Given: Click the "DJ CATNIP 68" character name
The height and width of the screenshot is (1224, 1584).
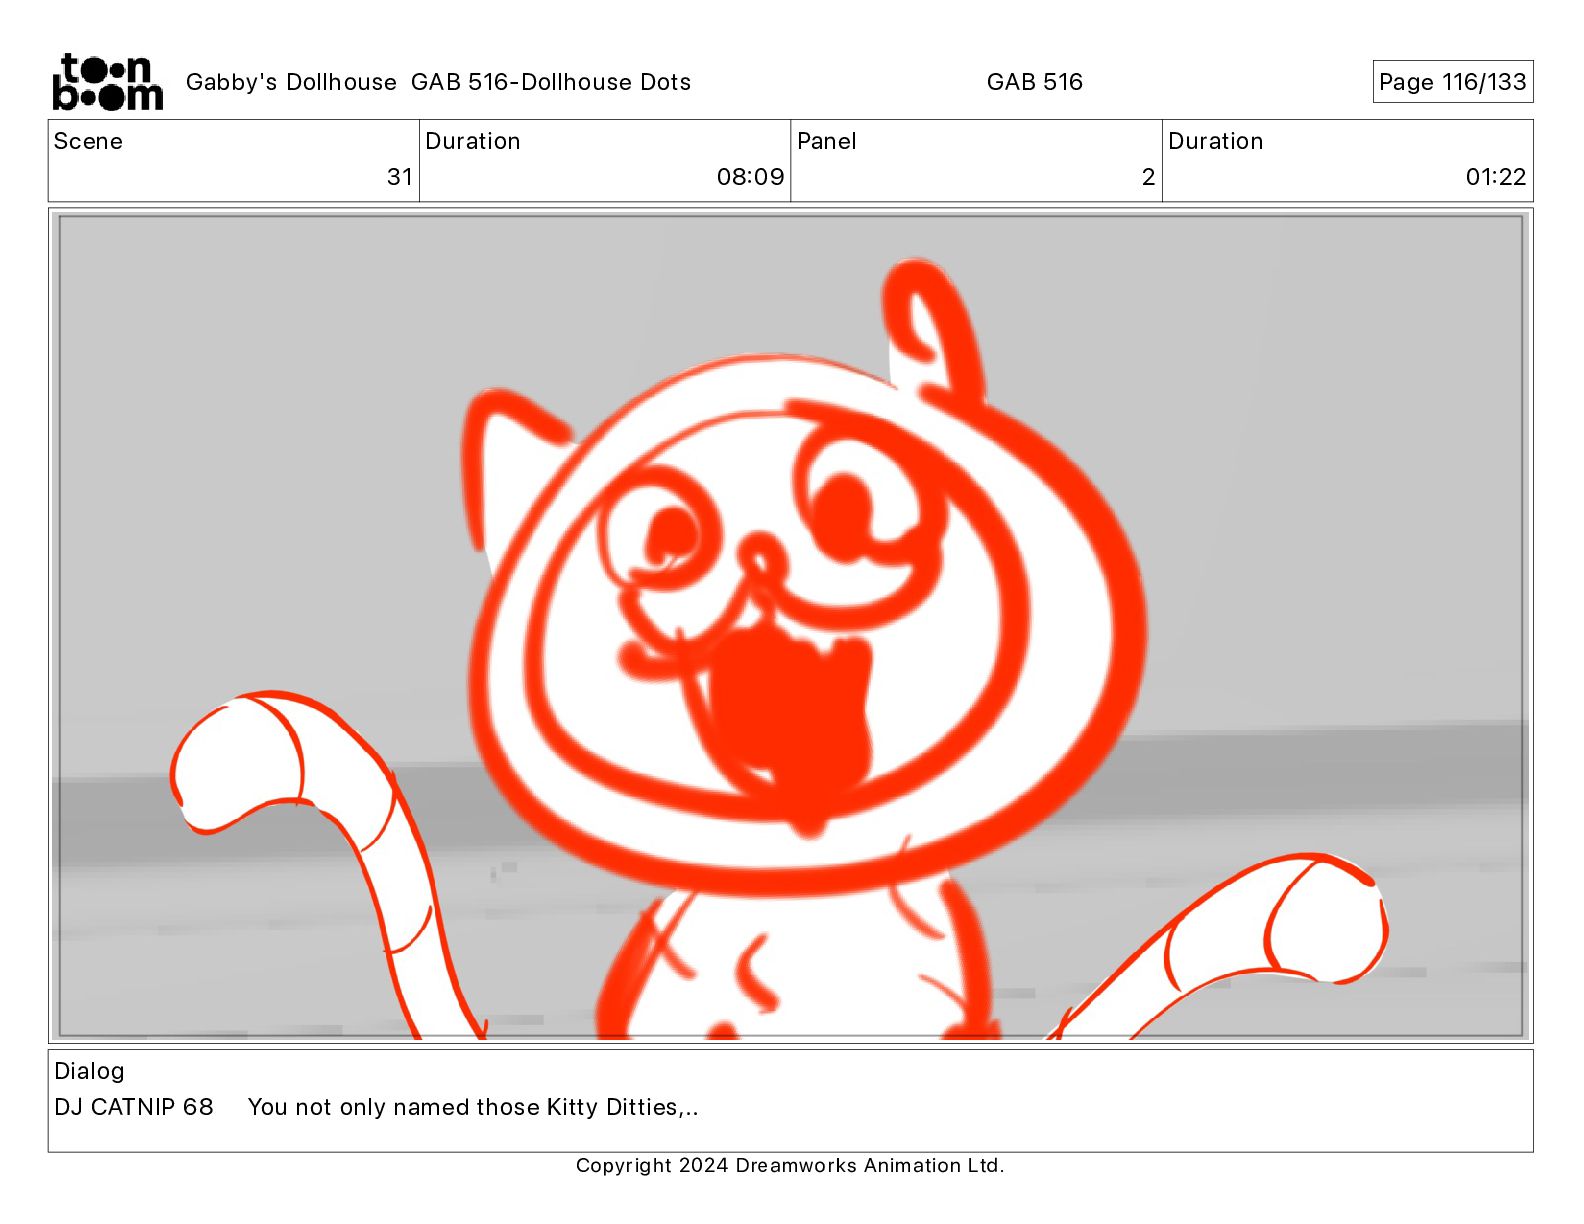Looking at the screenshot, I should click(x=134, y=1107).
